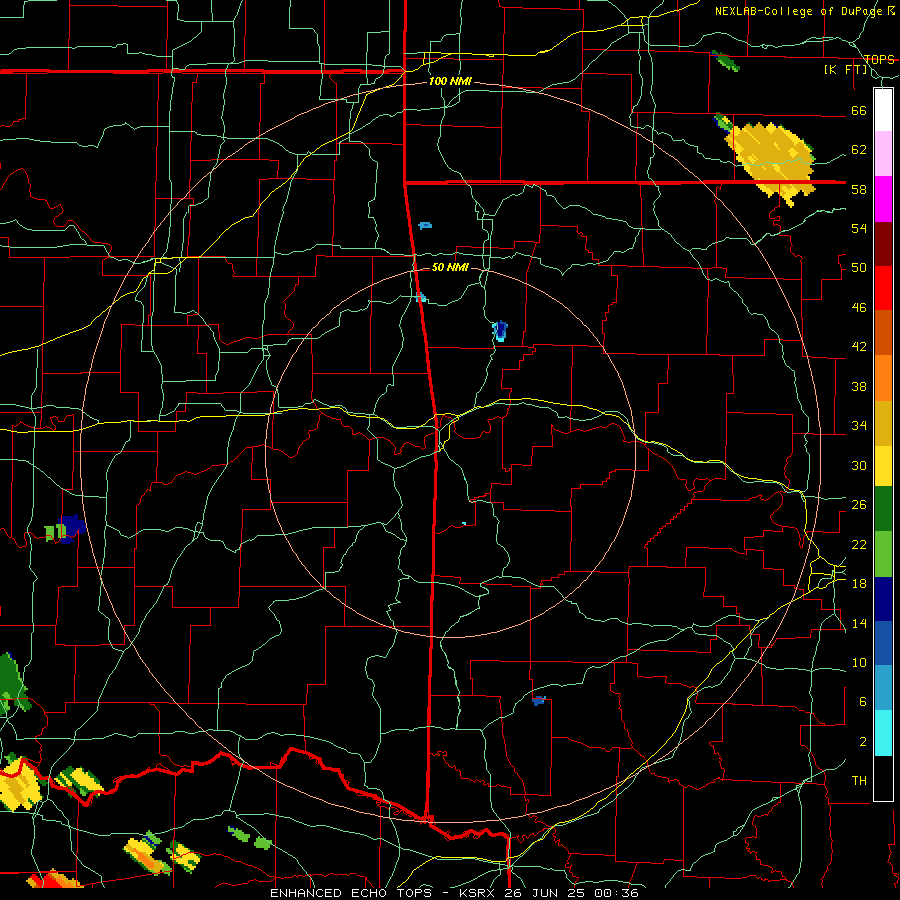The width and height of the screenshot is (900, 900).
Task: Click the "NEXLAB-College of DuPage" credit text
Action: pos(800,11)
